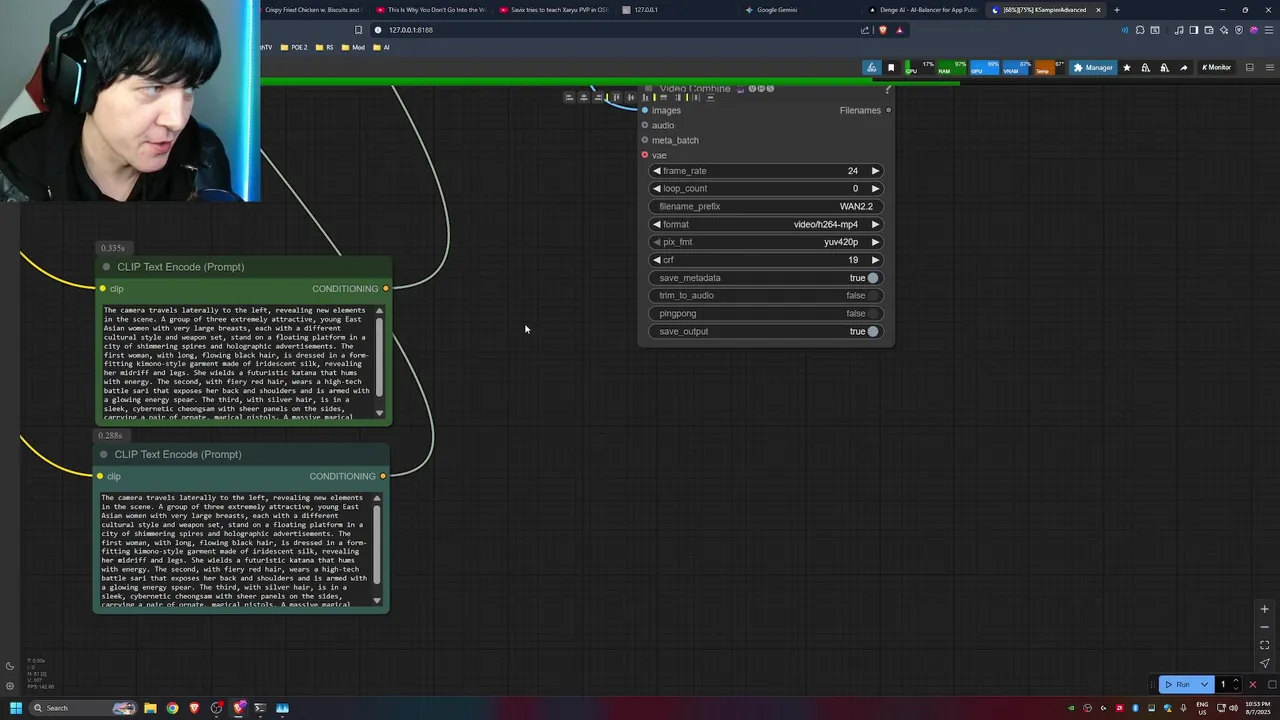Open the ComfyUI Manager
The height and width of the screenshot is (720, 1280).
coord(1092,68)
